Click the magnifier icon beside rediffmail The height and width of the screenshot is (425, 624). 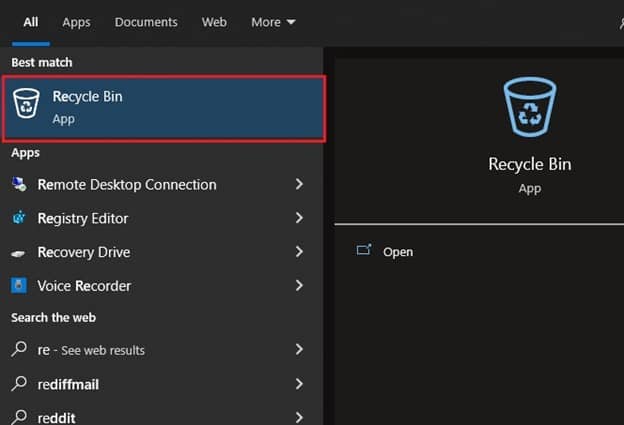tap(19, 384)
